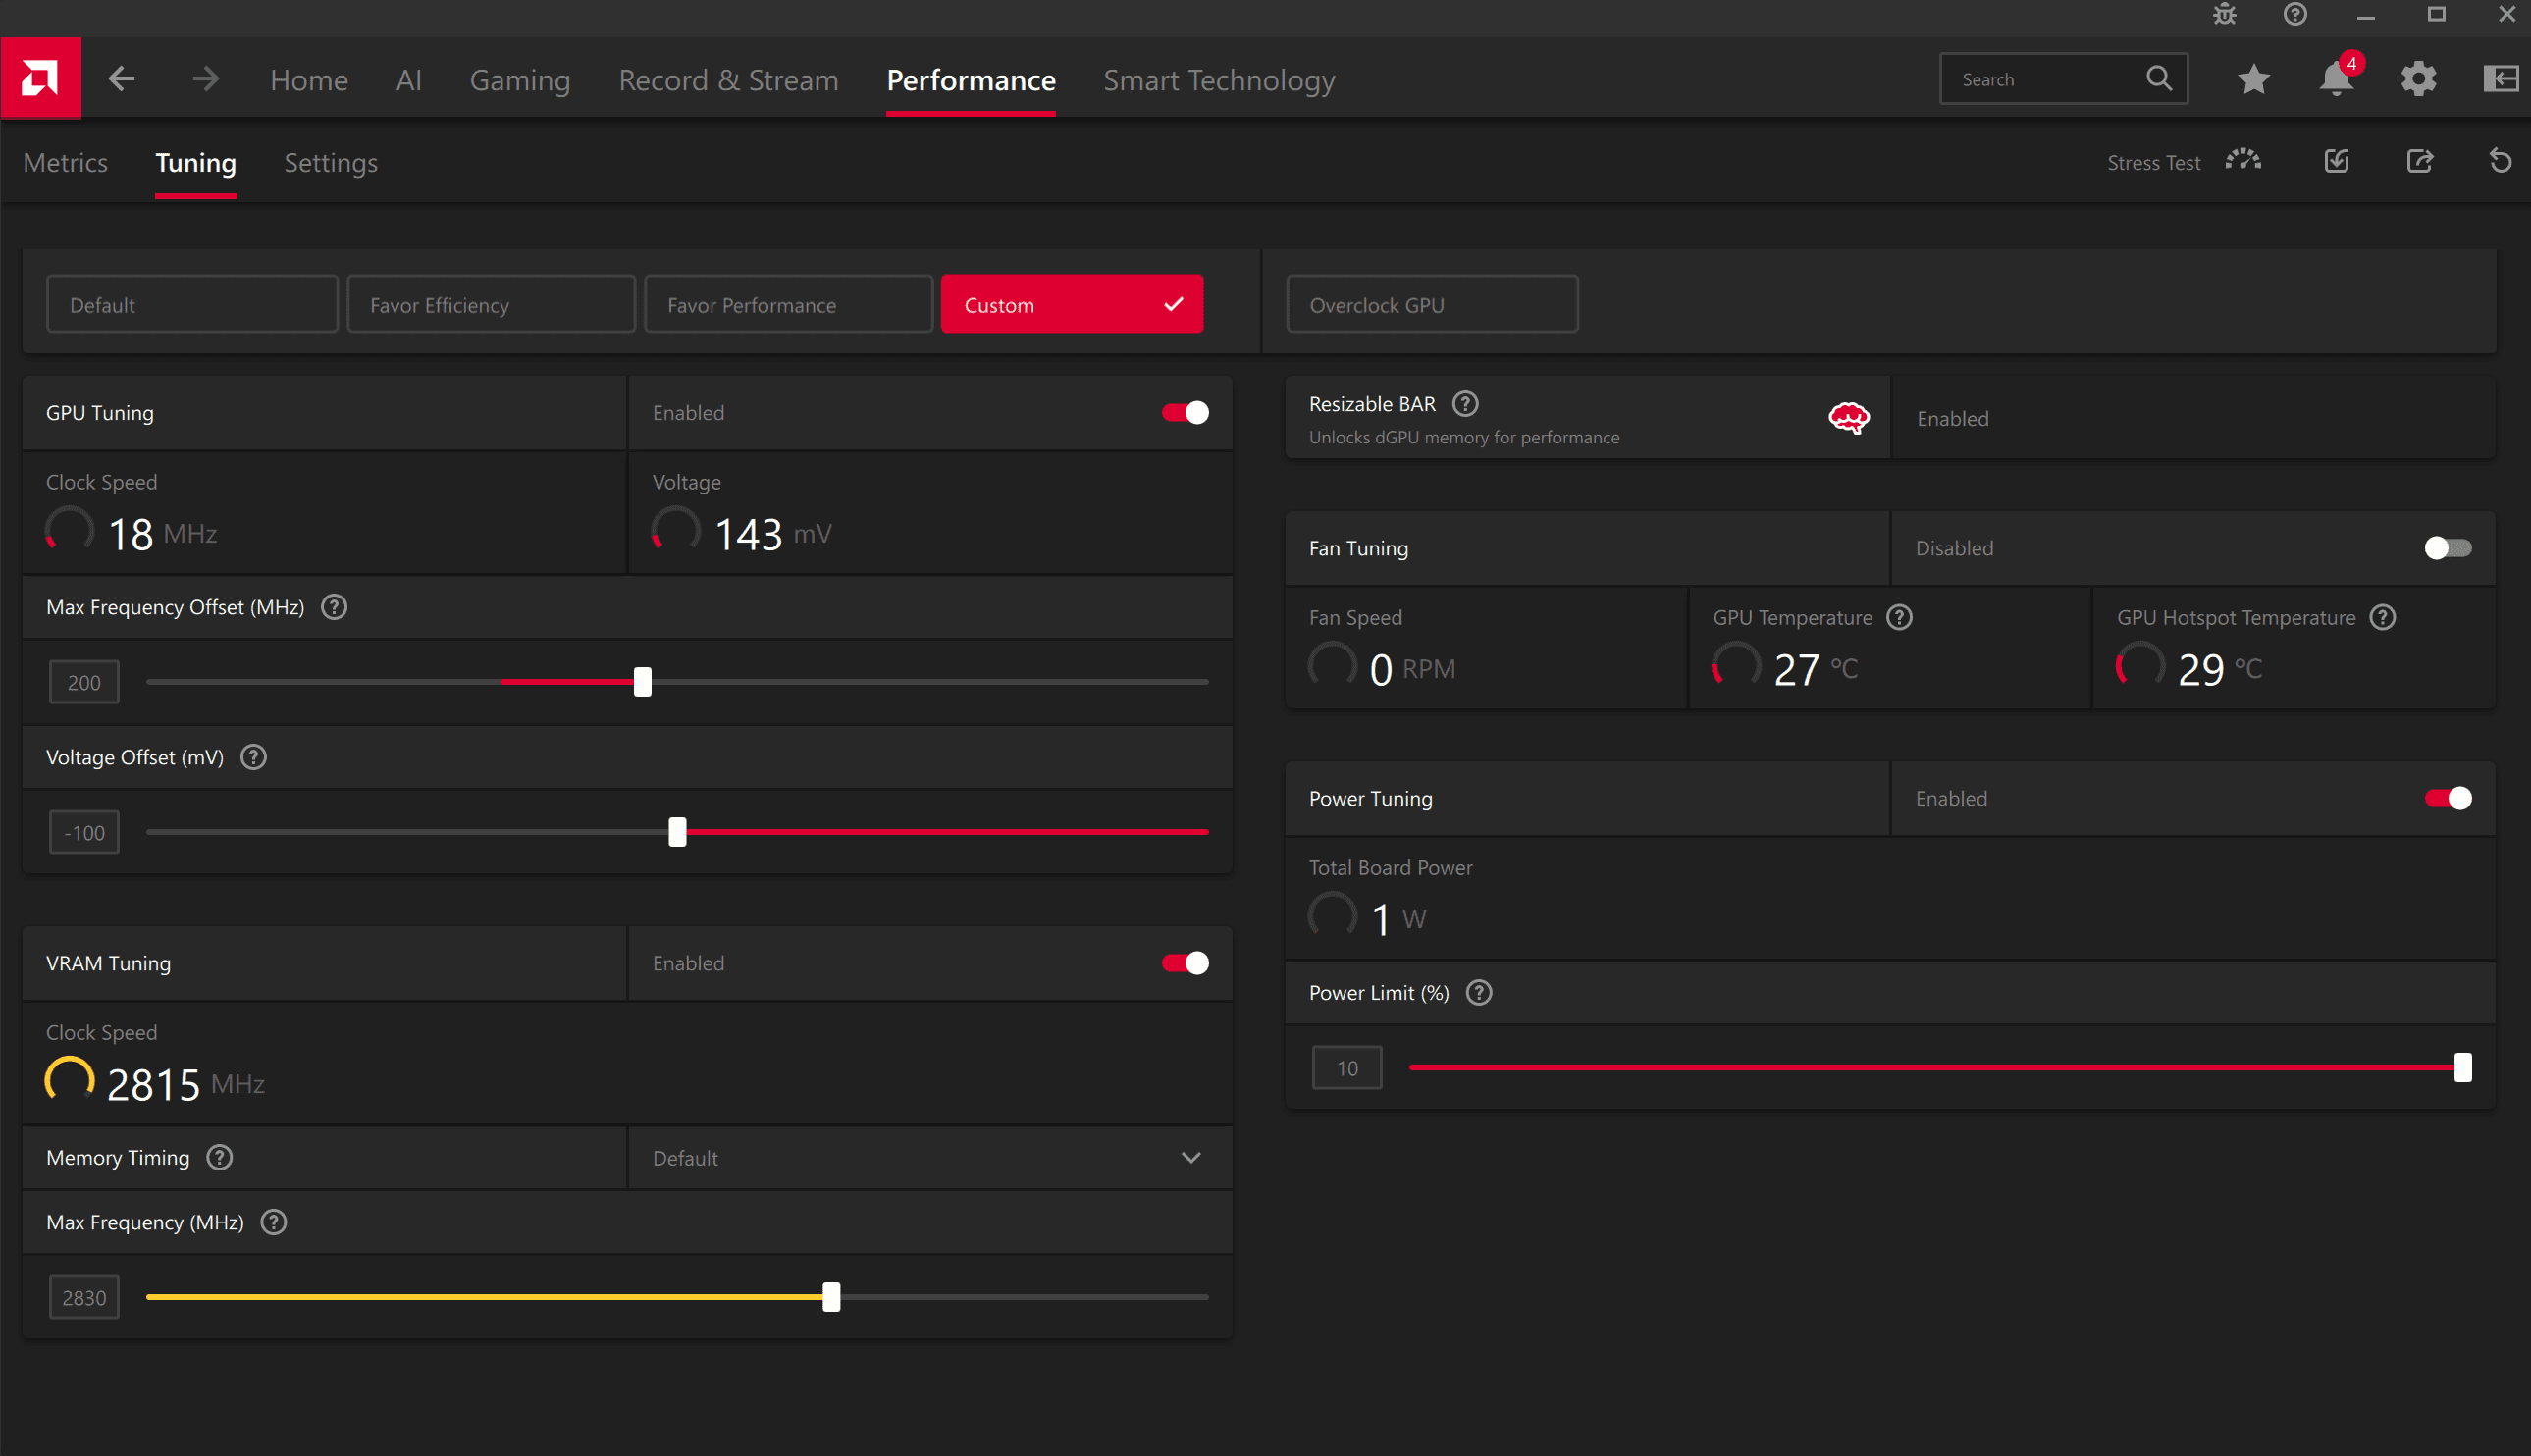The height and width of the screenshot is (1456, 2531).
Task: Turn off the Power Tuning toggle
Action: (2447, 798)
